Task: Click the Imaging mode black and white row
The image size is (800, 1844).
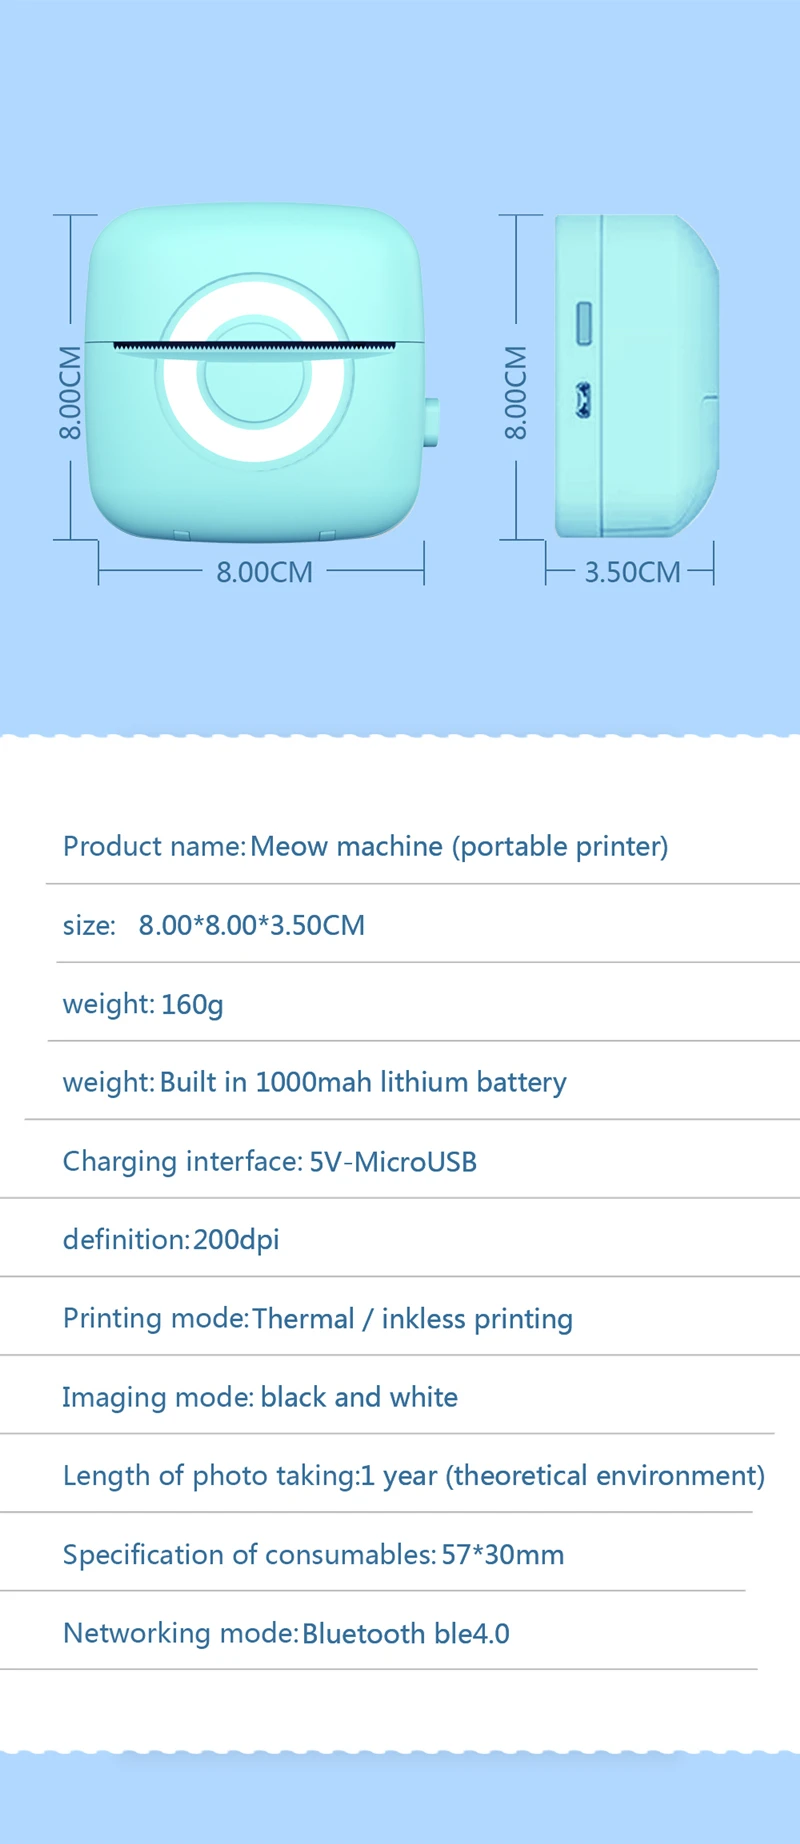Action: (x=388, y=1396)
